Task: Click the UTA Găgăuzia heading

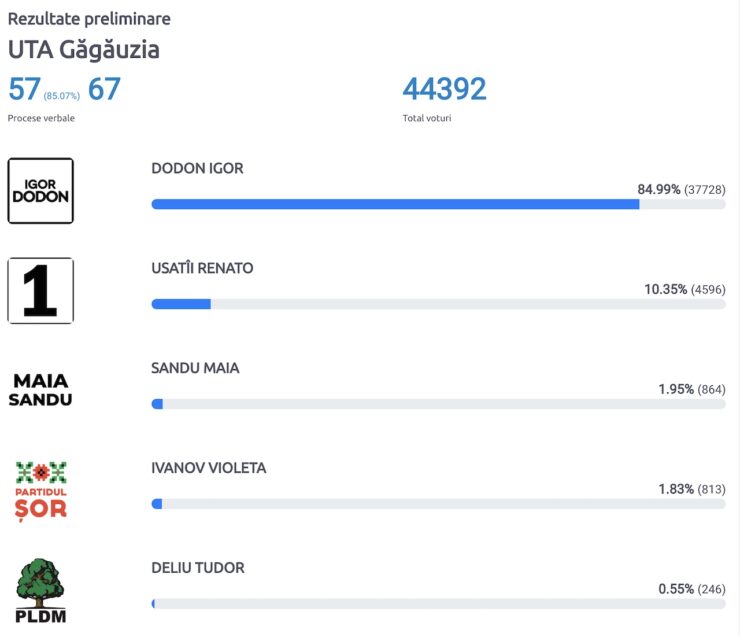Action: pos(84,50)
